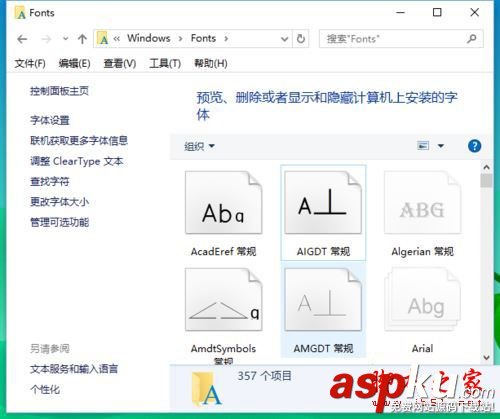Select the AmdtSymbols font thumbnail
Screen dimensions: 500x419
223,299
